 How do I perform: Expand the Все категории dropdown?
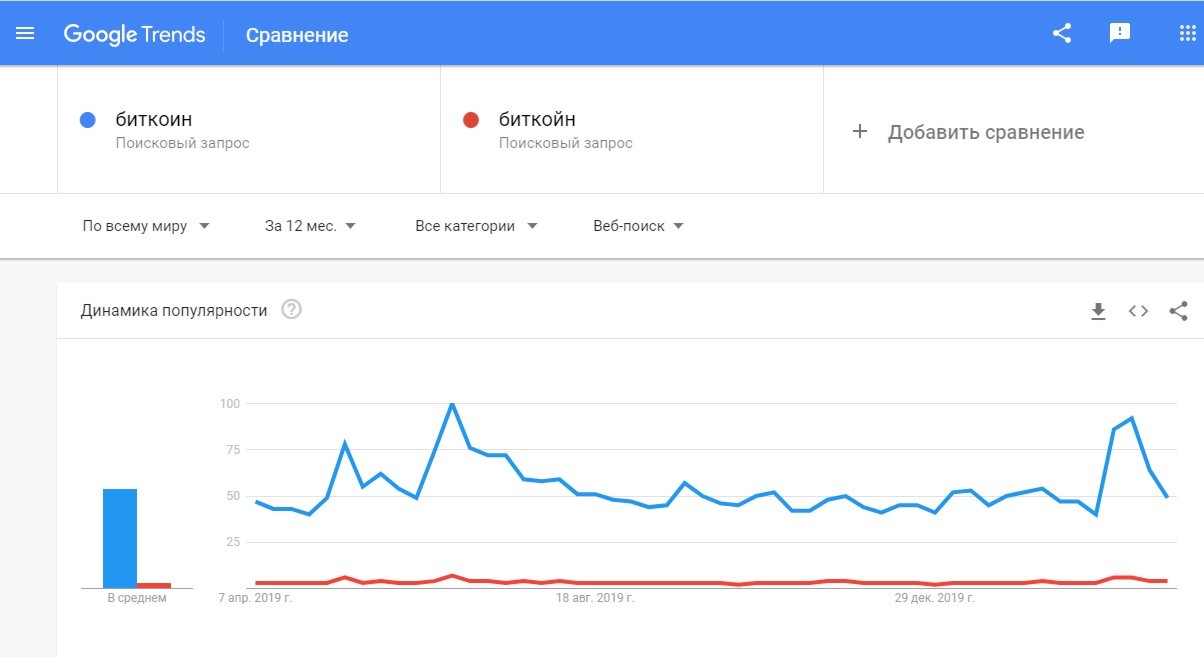coord(476,226)
